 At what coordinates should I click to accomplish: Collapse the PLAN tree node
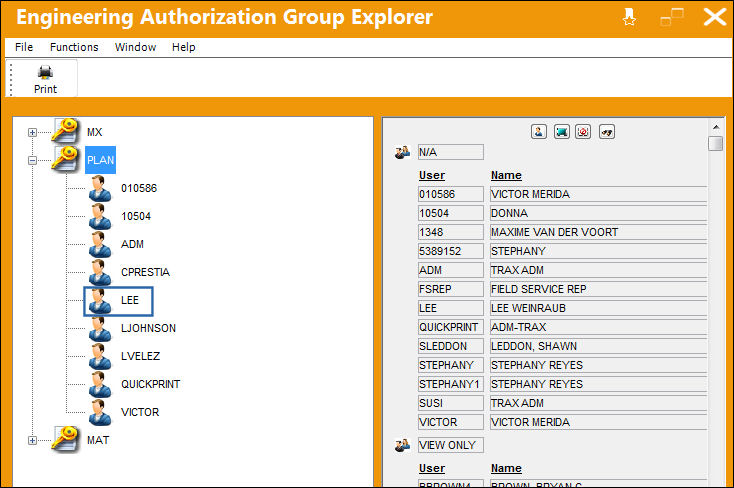click(x=32, y=161)
